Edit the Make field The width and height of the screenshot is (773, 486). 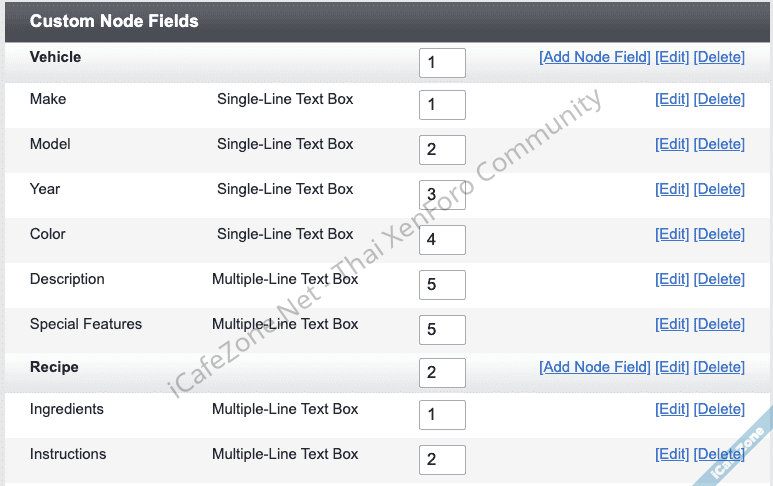(x=672, y=99)
